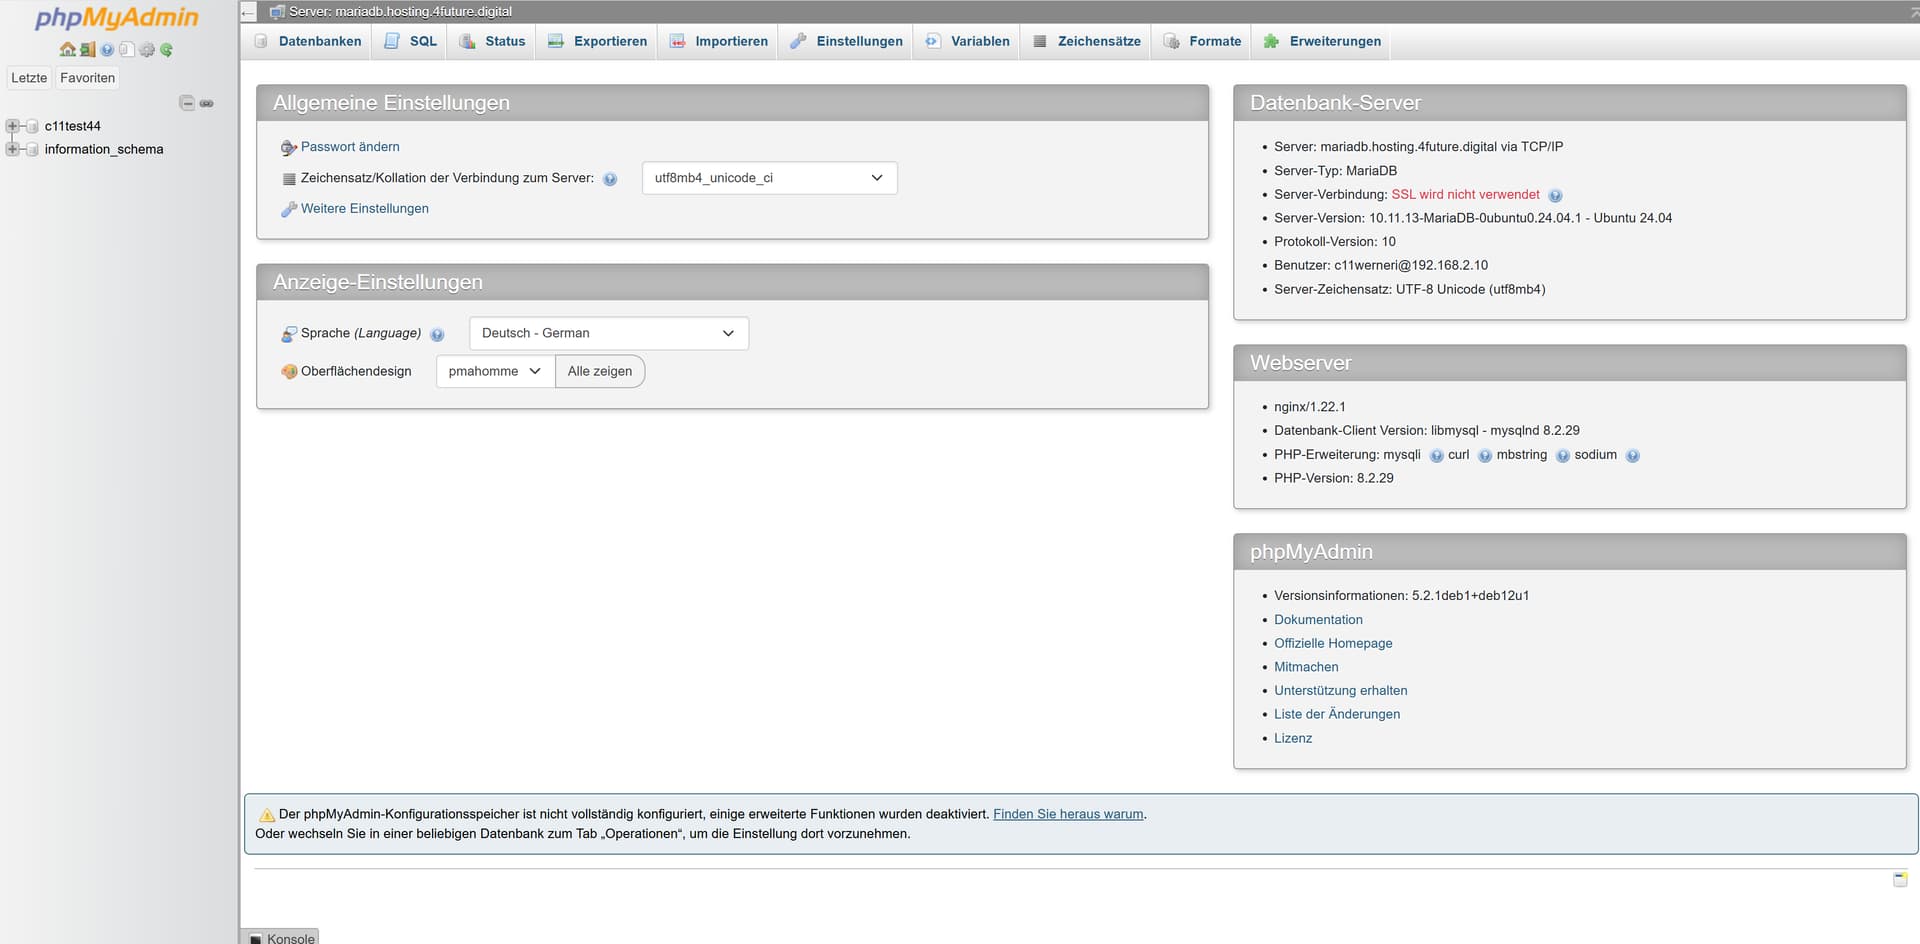
Task: Open the connection collation dropdown utf8mb4_unicode_ci
Action: point(768,178)
